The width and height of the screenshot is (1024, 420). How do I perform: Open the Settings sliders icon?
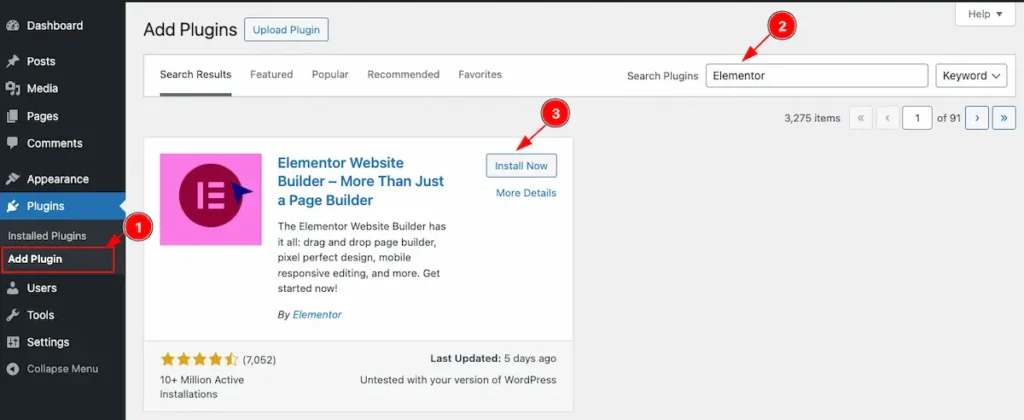[13, 342]
